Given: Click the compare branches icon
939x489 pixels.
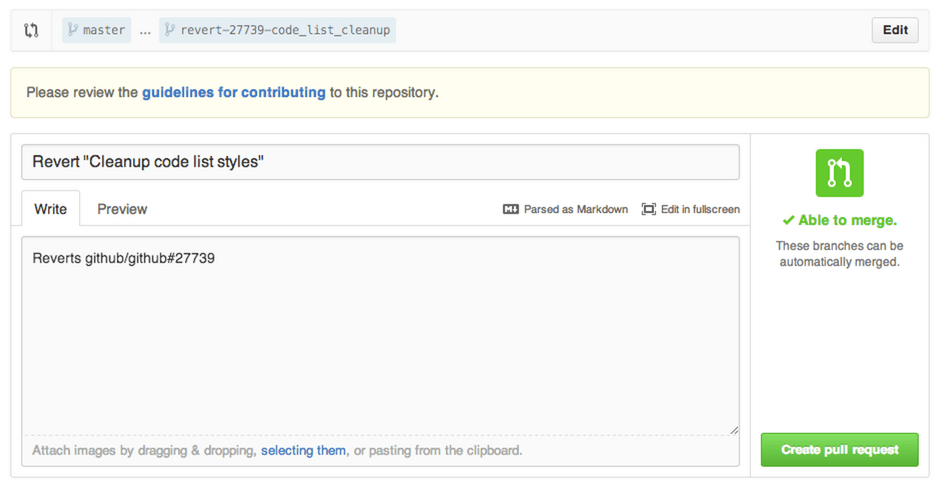Looking at the screenshot, I should [x=31, y=30].
